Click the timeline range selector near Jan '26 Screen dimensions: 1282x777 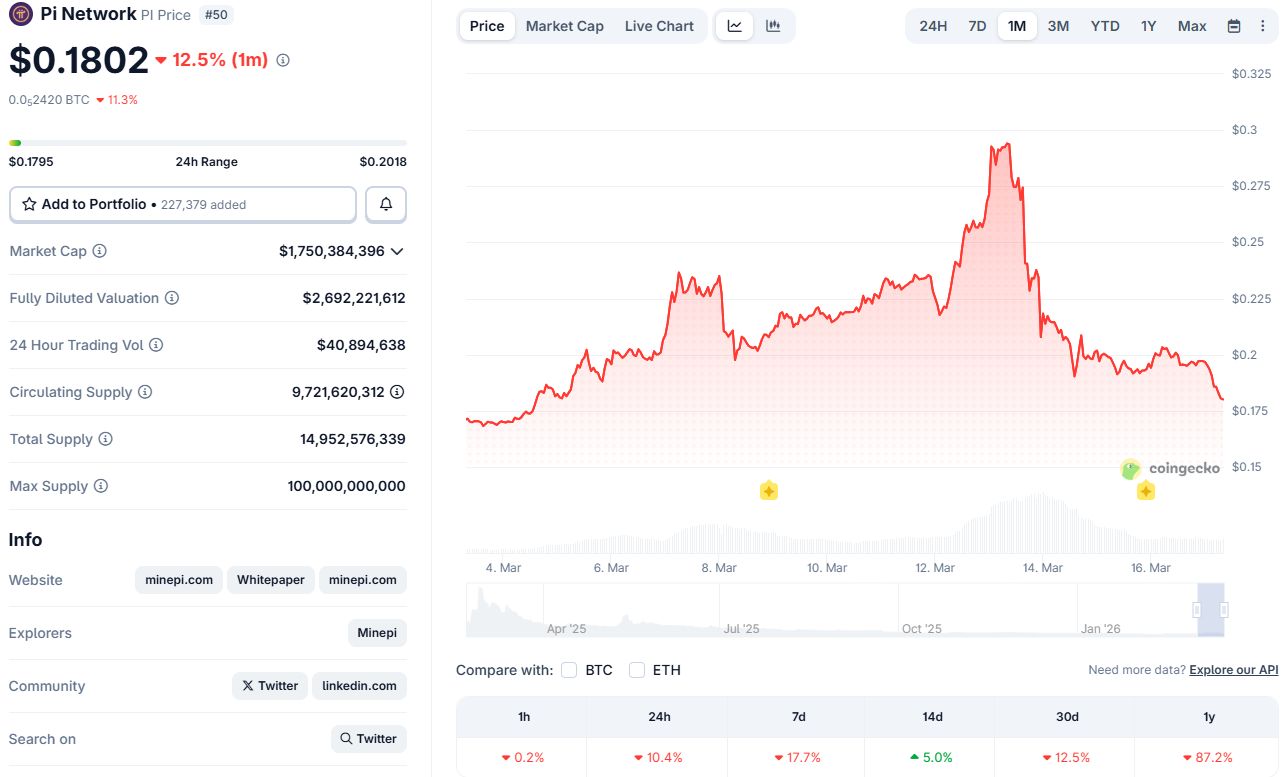[1210, 610]
